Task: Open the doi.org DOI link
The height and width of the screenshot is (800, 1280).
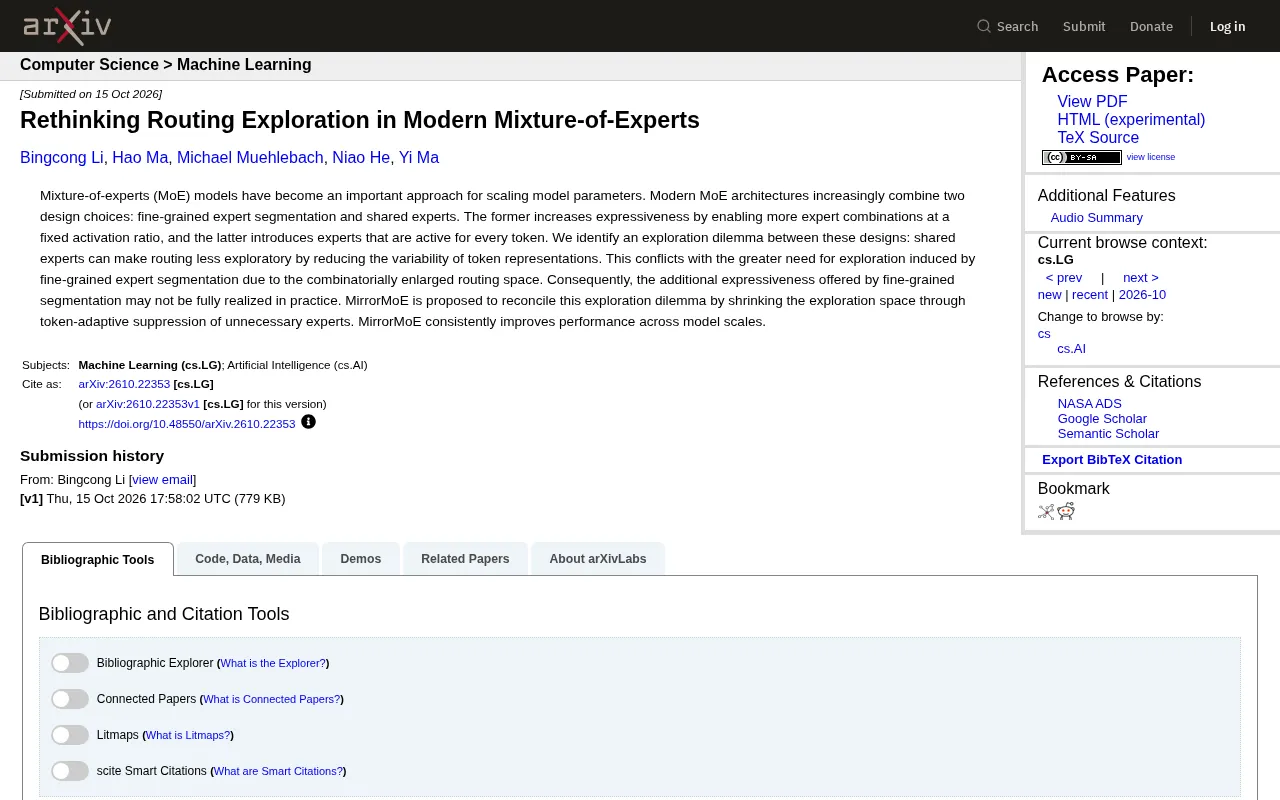Action: pos(187,424)
